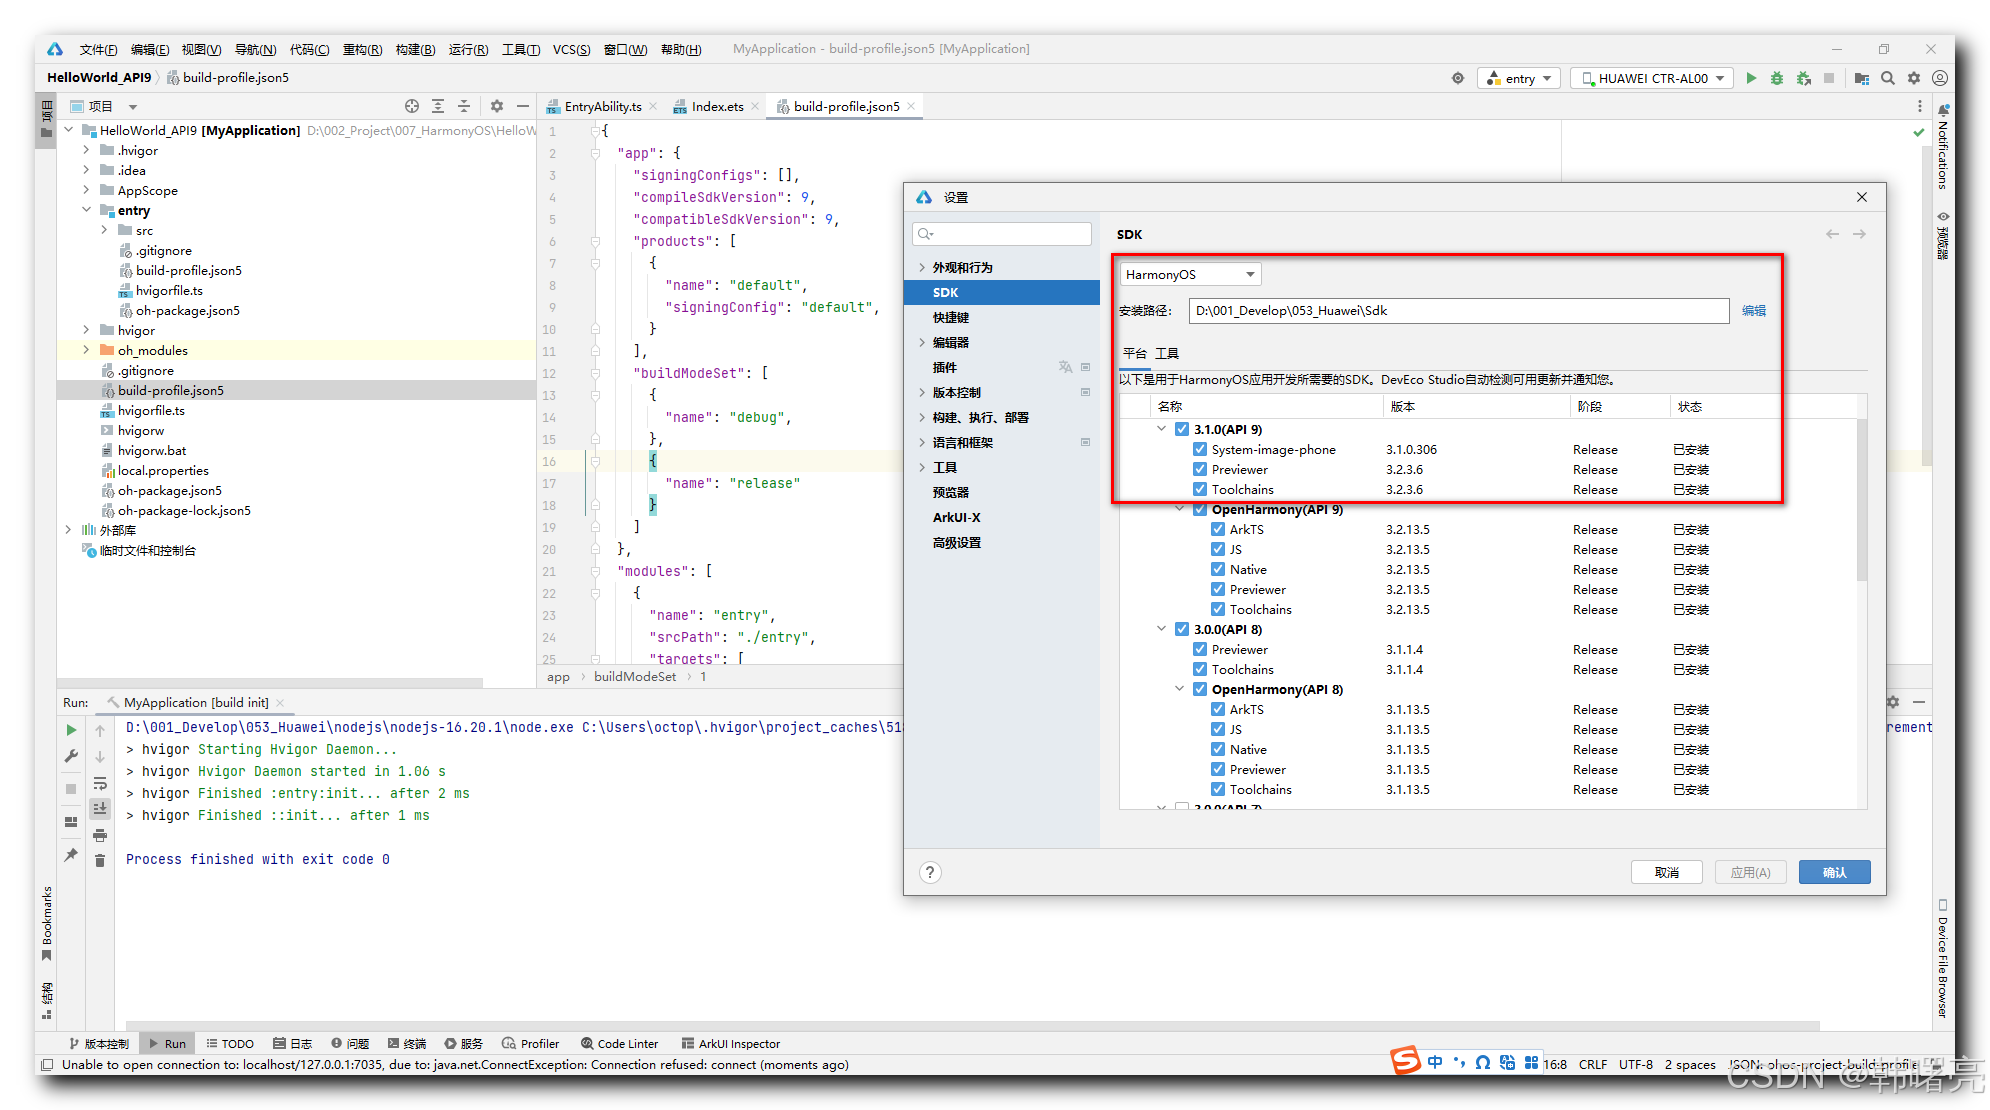The width and height of the screenshot is (1990, 1110).
Task: Click the Debug bug icon in toolbar
Action: tap(1777, 78)
